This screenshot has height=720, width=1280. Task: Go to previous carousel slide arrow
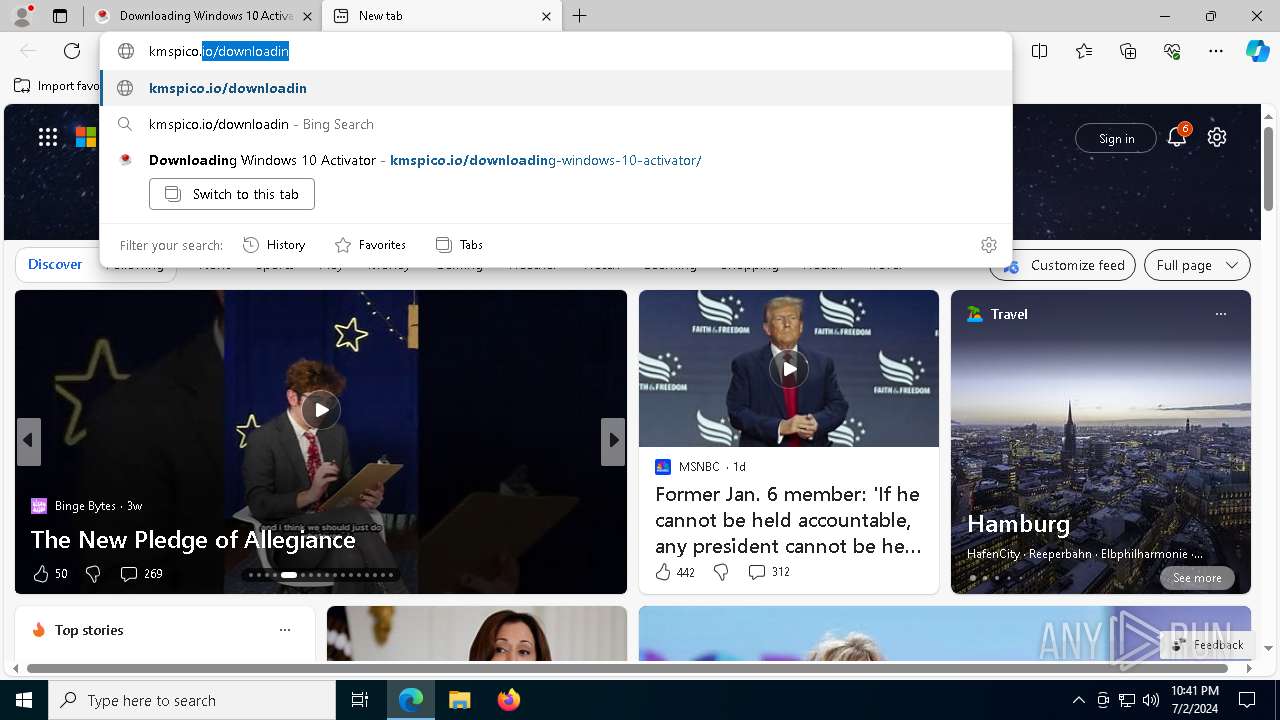(28, 441)
